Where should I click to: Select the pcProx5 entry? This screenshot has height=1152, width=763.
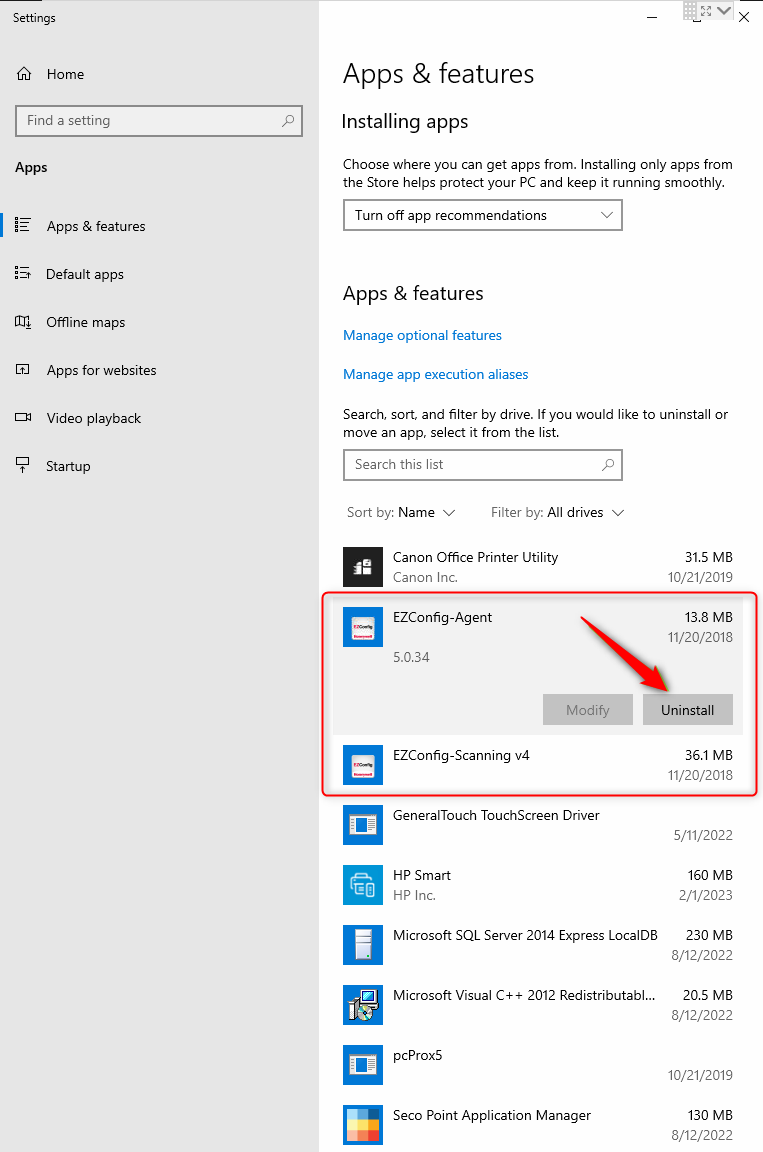pos(538,1065)
